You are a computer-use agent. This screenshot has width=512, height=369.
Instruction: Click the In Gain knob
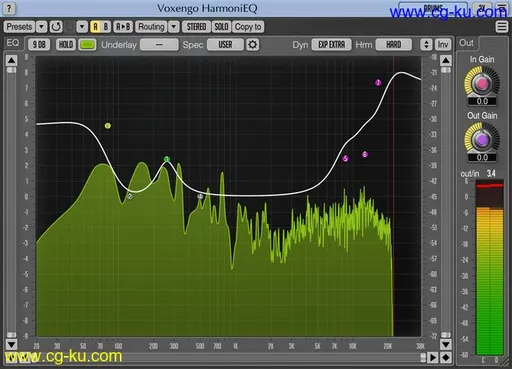point(482,83)
